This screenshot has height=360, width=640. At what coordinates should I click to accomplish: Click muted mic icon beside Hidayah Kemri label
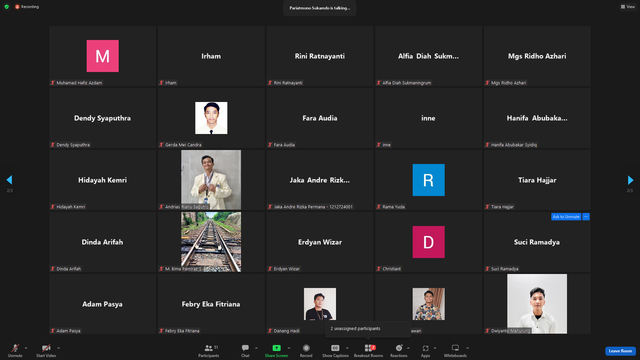tap(53, 207)
